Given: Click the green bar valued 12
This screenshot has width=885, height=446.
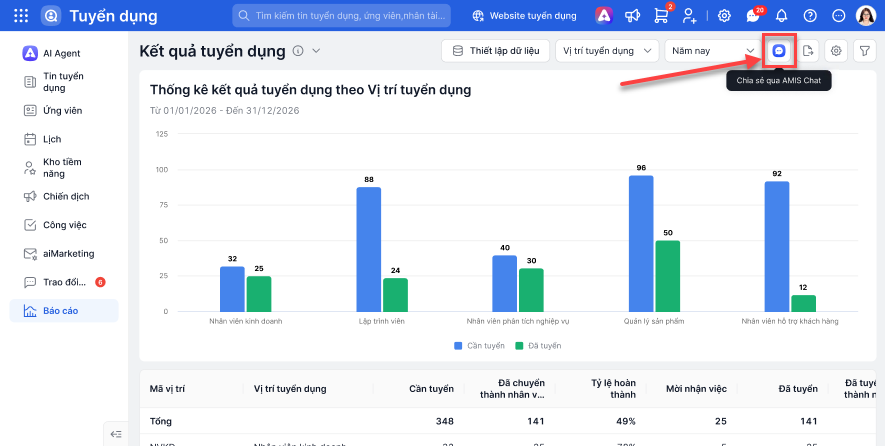Looking at the screenshot, I should (x=804, y=303).
